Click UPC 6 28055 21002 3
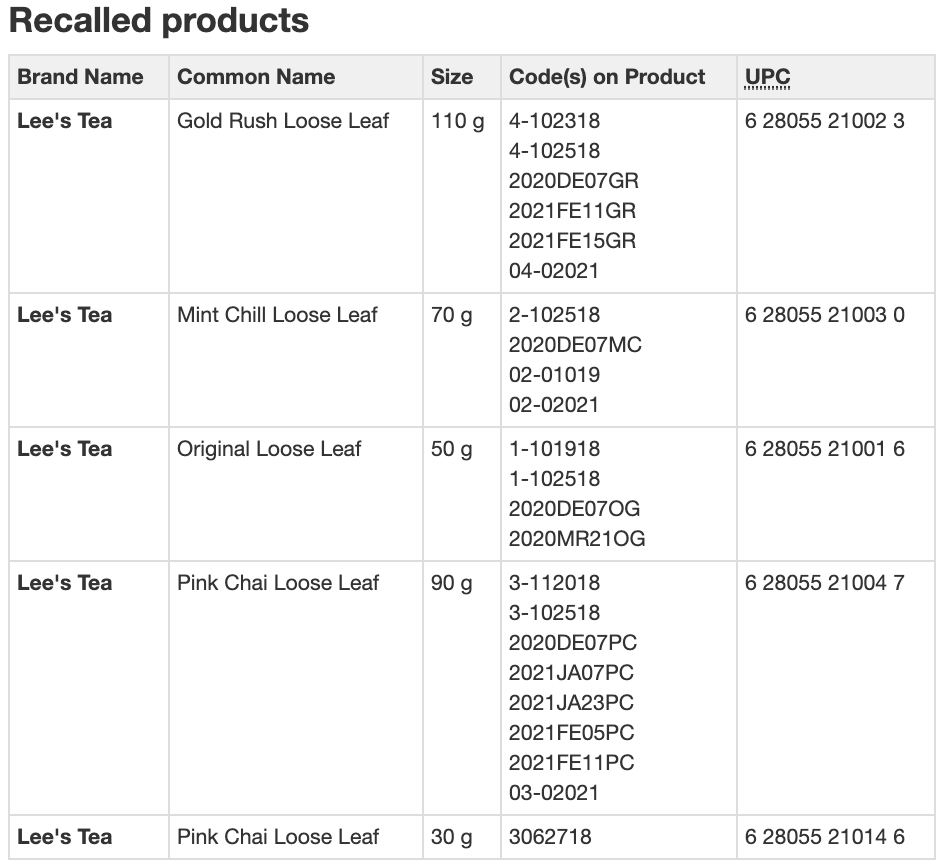Viewport: 948px width, 868px height. pyautogui.click(x=824, y=121)
